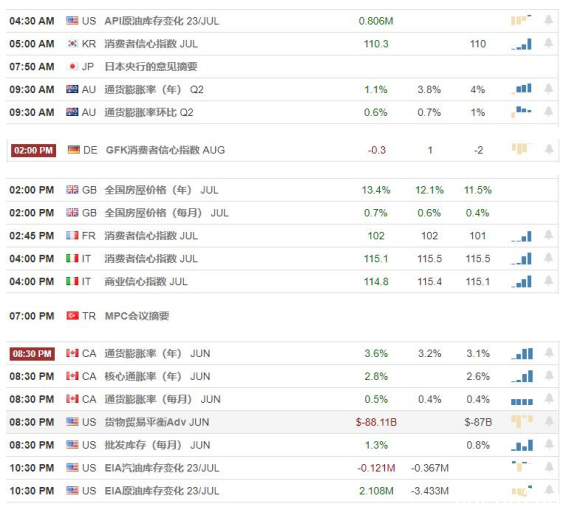Open chart icon for US 批发库存（每月）JUN
The height and width of the screenshot is (510, 565).
[522, 445]
